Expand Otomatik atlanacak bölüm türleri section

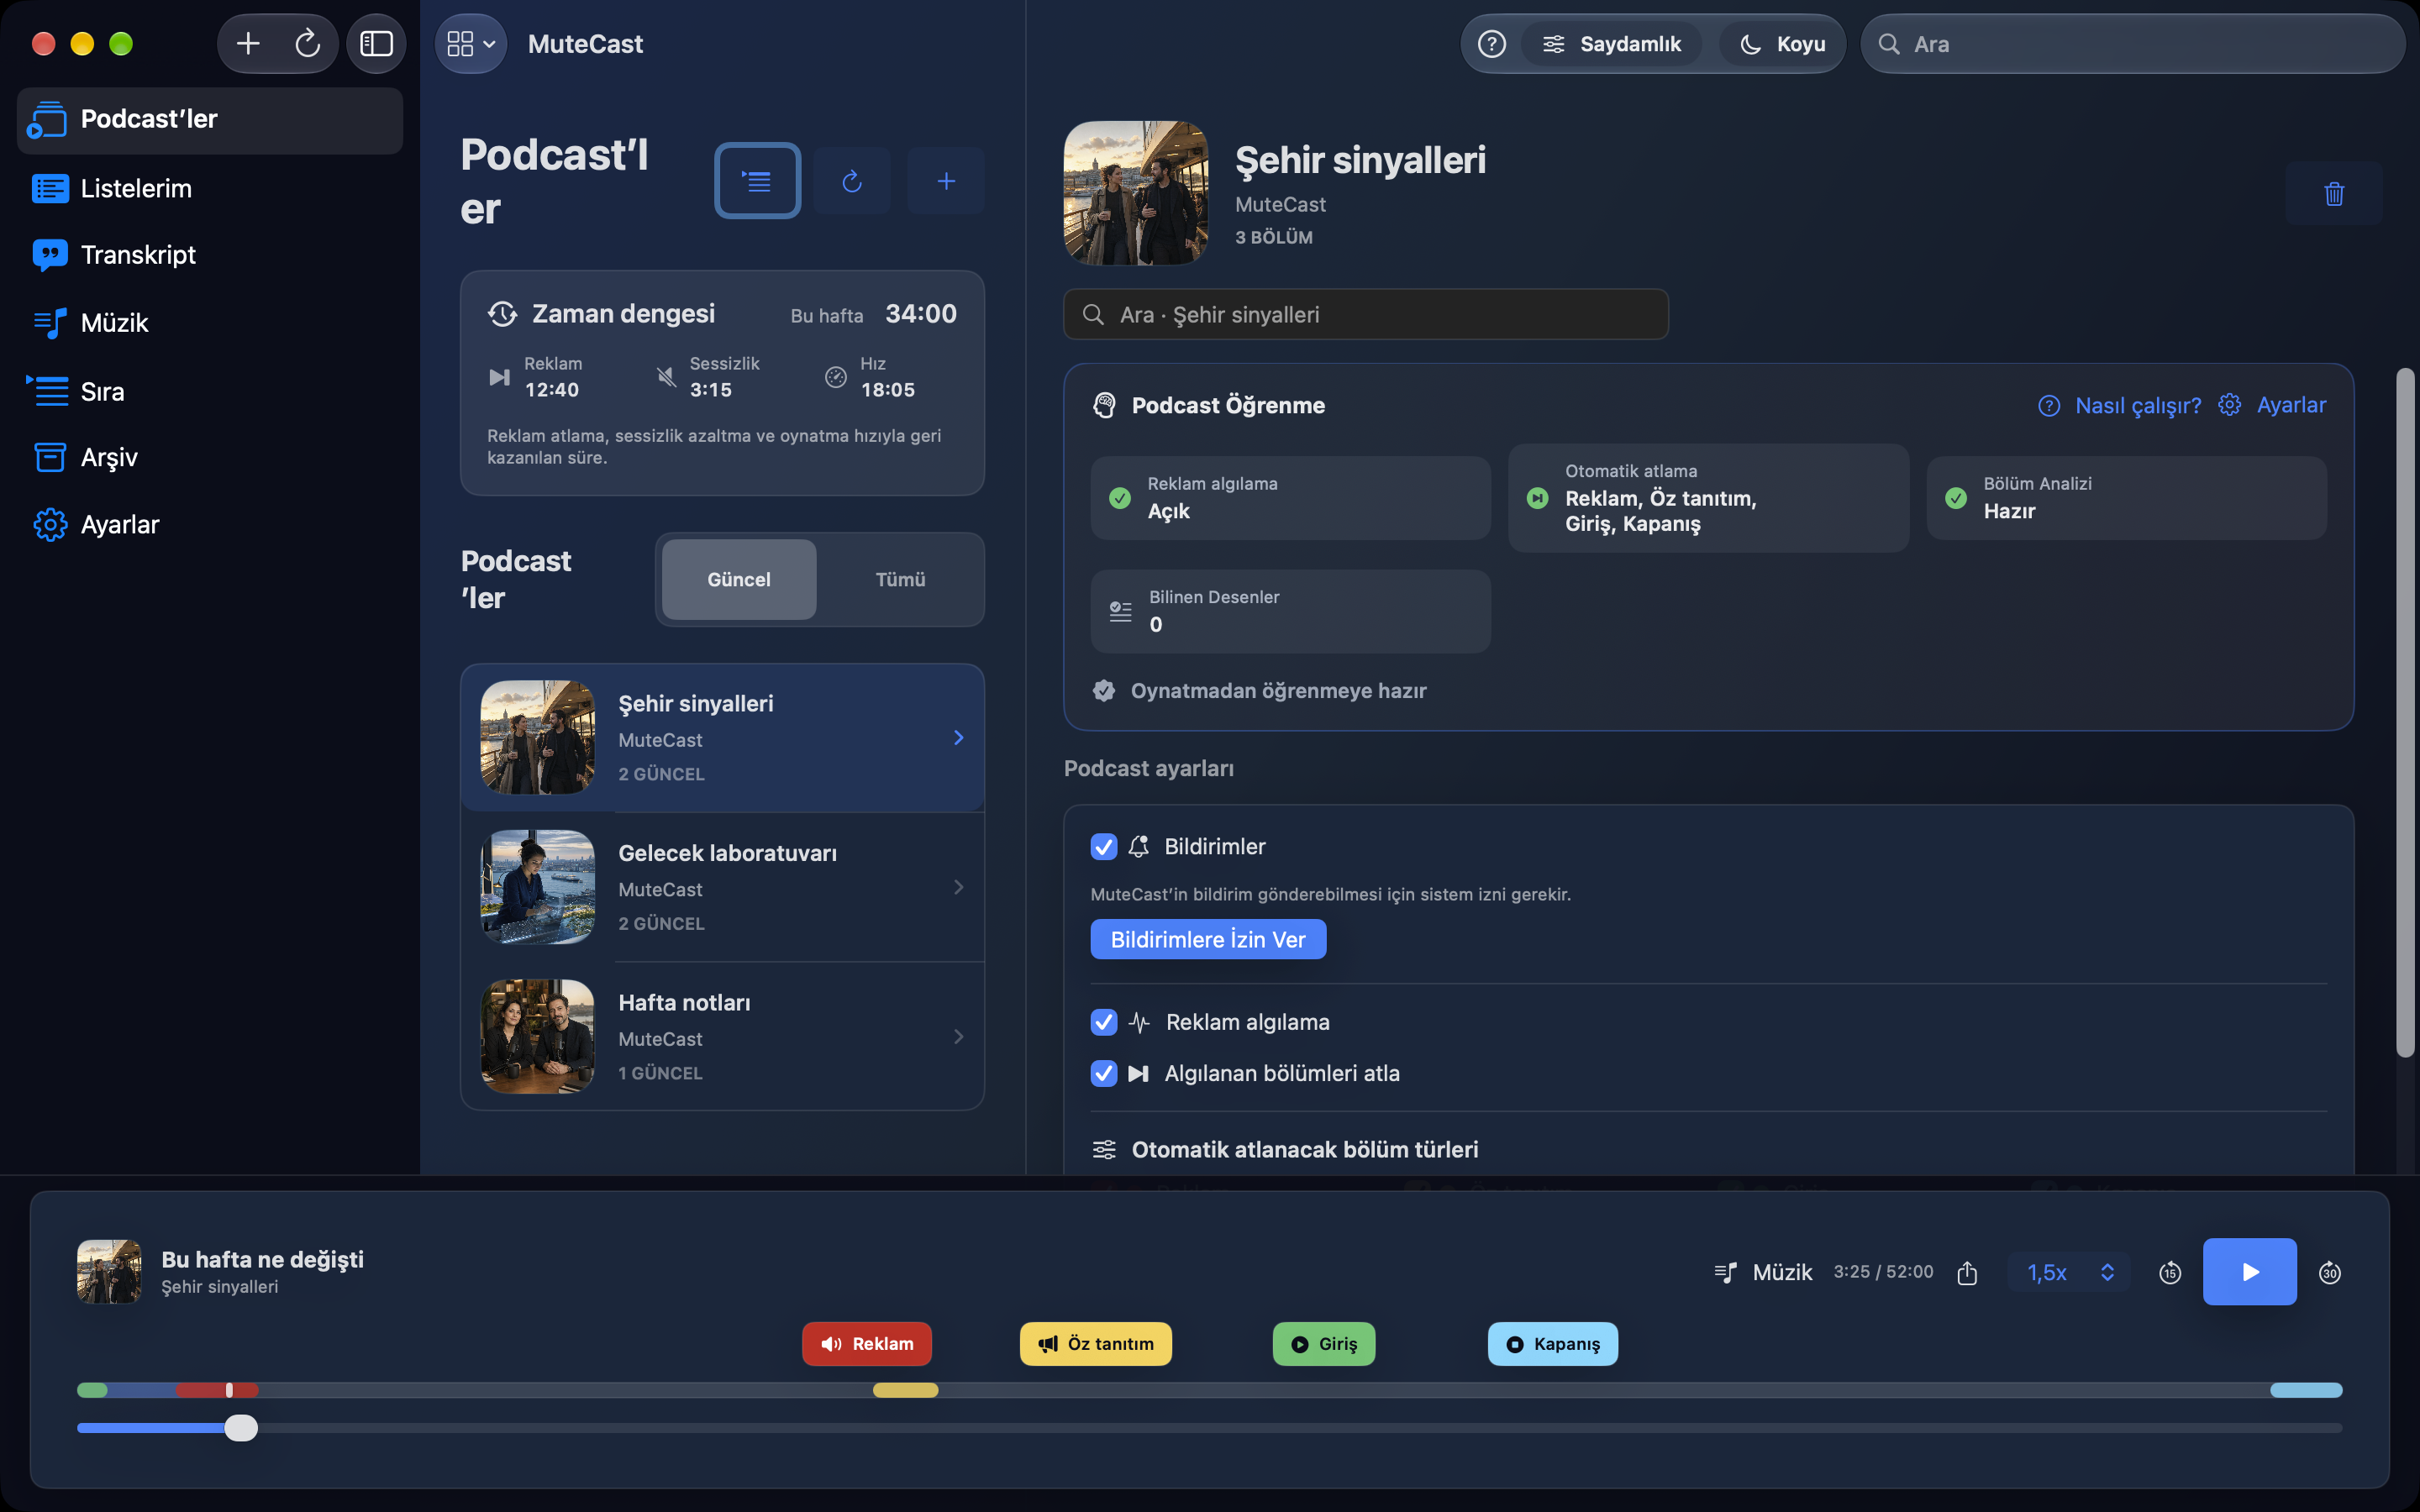(1285, 1149)
